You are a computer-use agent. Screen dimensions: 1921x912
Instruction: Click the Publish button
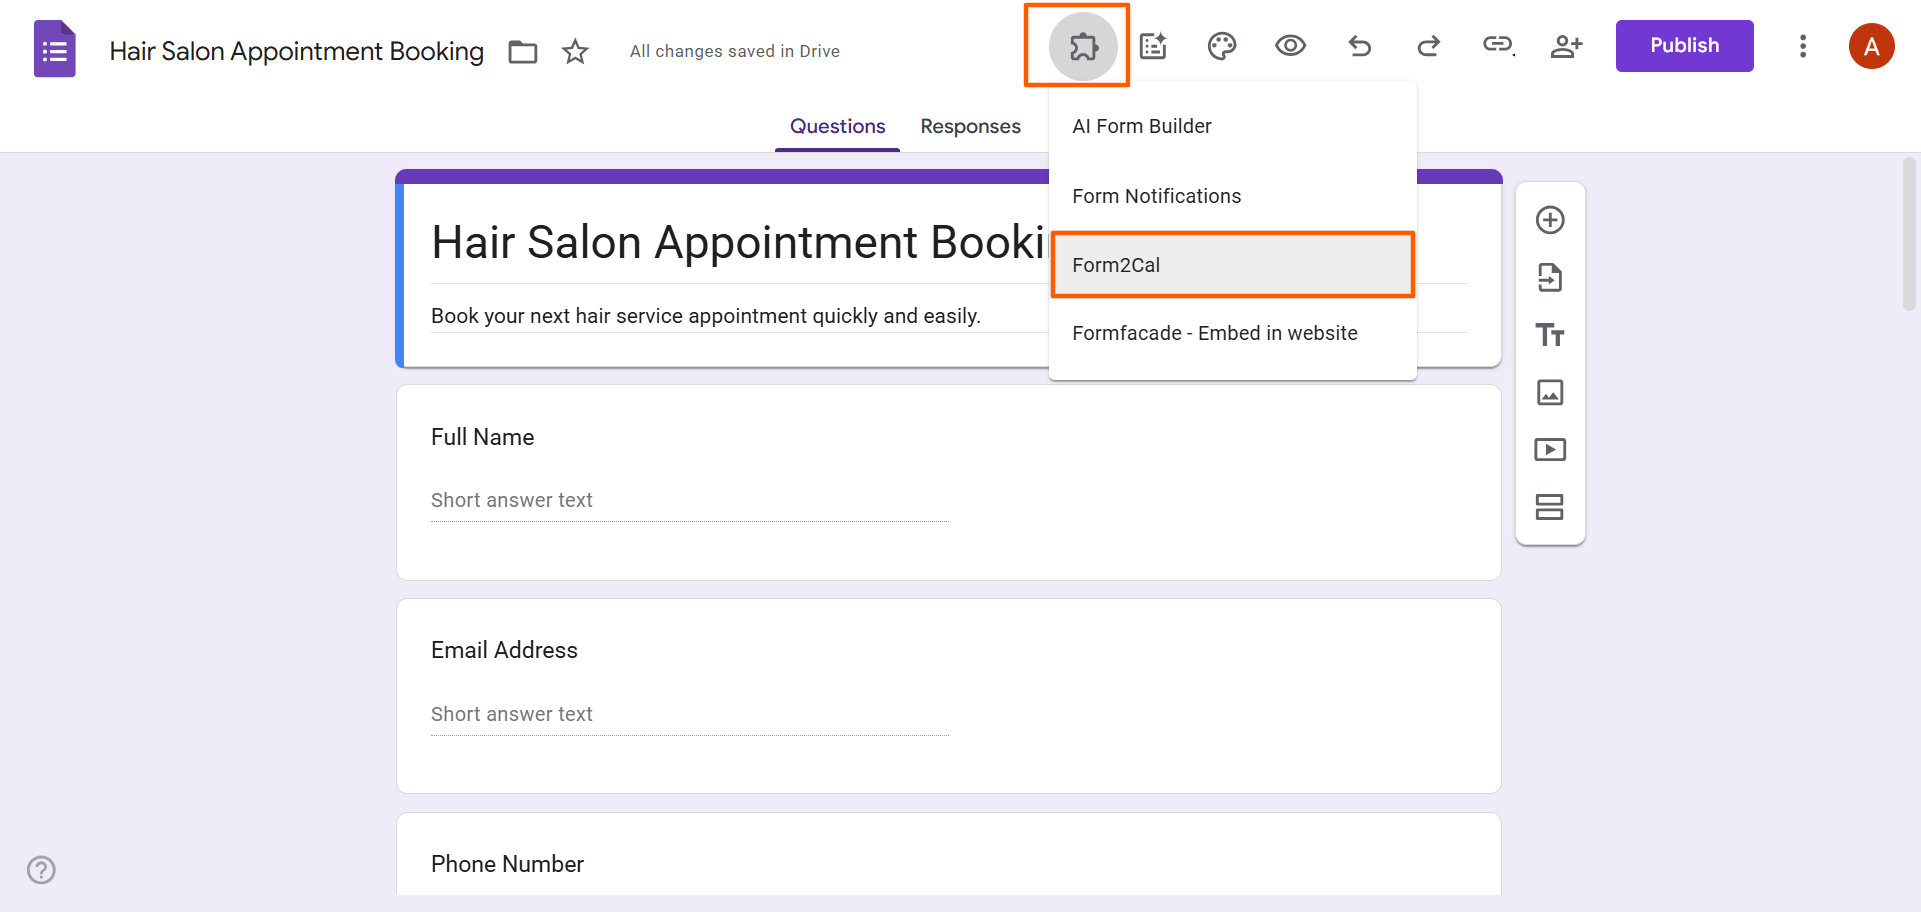point(1684,45)
